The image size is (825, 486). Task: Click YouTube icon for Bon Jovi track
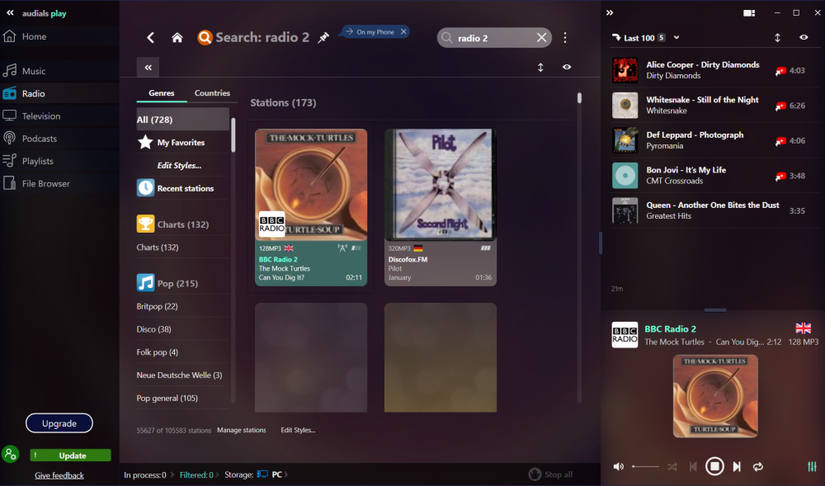[x=780, y=176]
